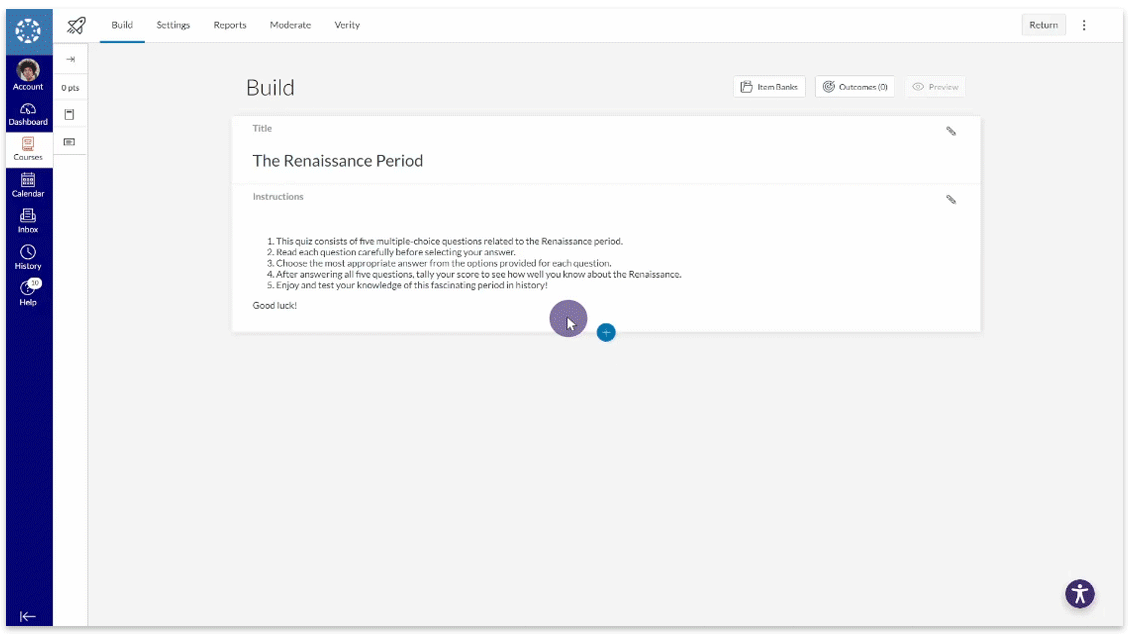Screen dimensions: 1128x634
Task: Open the accessibility options icon
Action: click(x=1079, y=593)
